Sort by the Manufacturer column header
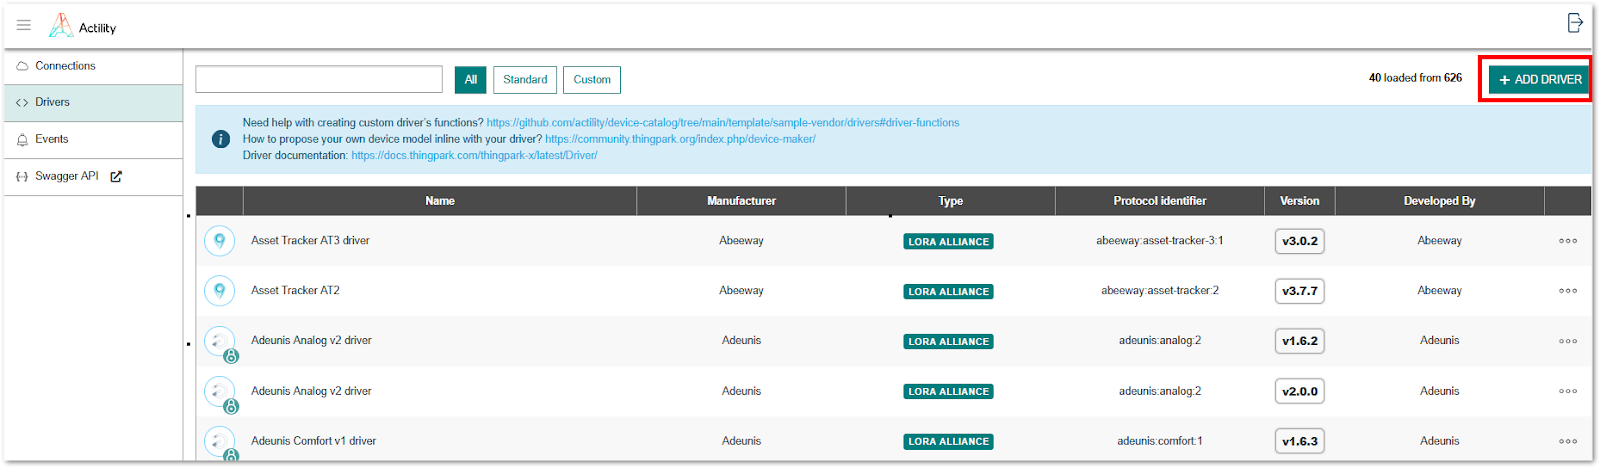 (x=741, y=201)
